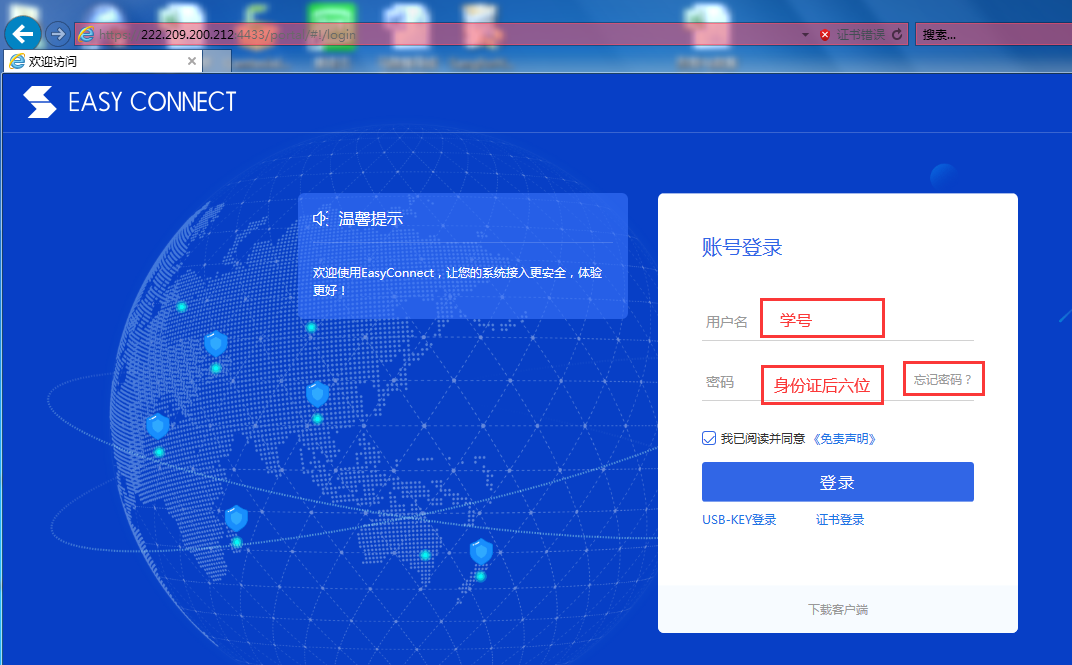
Task: Click 下载客户端 to download the client
Action: [x=838, y=609]
